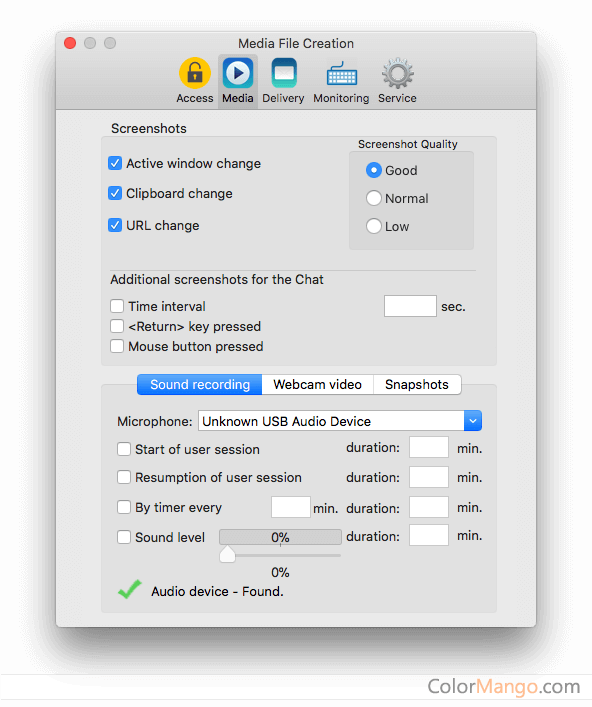Select the Media play icon
Screen dimensions: 592x707
click(238, 73)
